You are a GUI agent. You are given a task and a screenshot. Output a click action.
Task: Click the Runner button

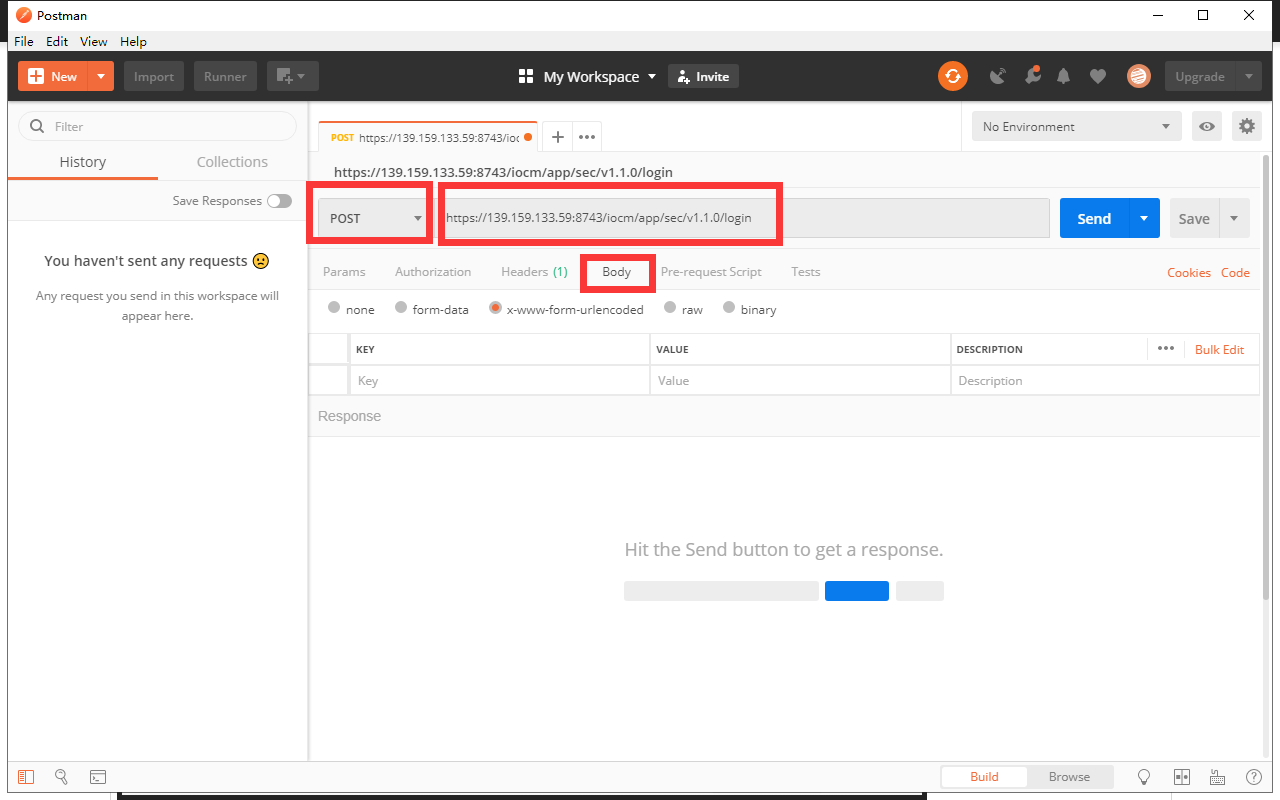click(x=226, y=76)
